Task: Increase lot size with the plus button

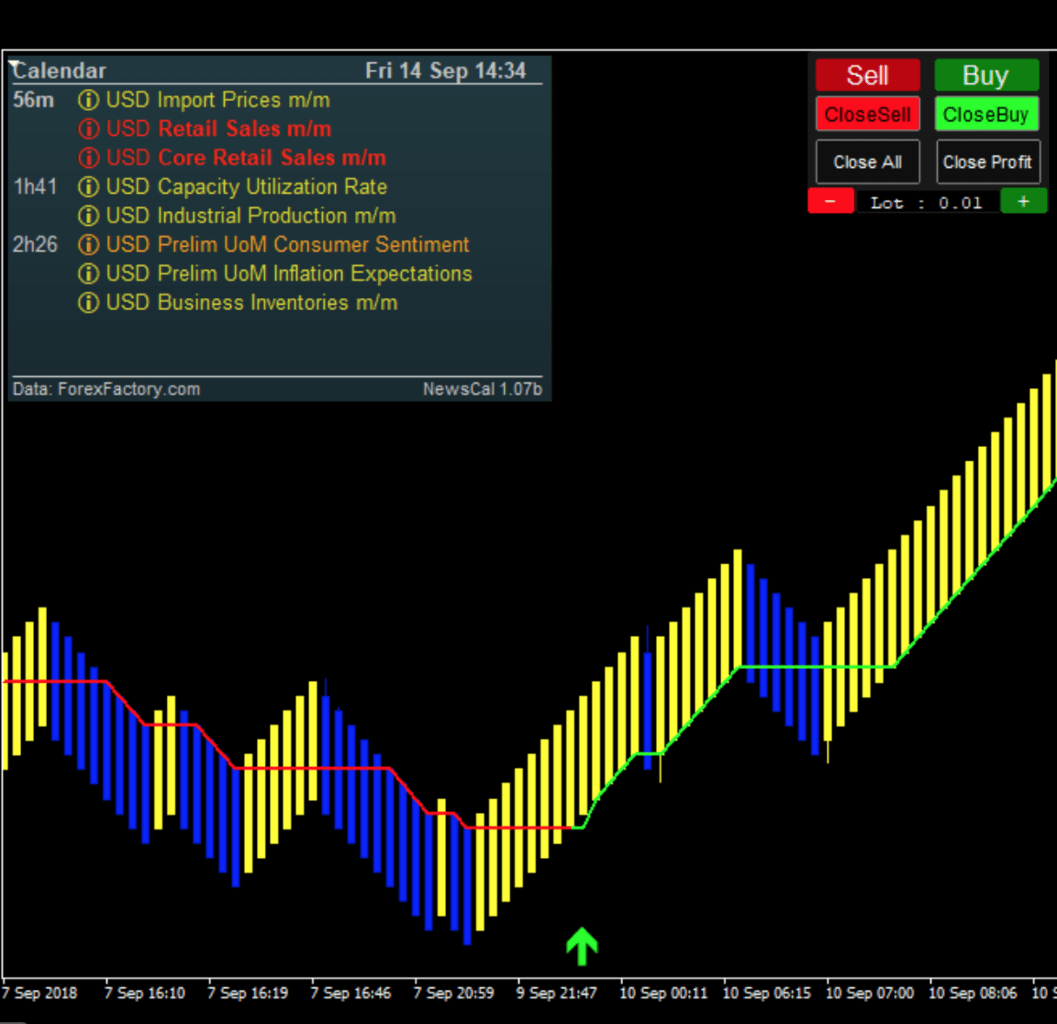Action: click(x=1023, y=201)
